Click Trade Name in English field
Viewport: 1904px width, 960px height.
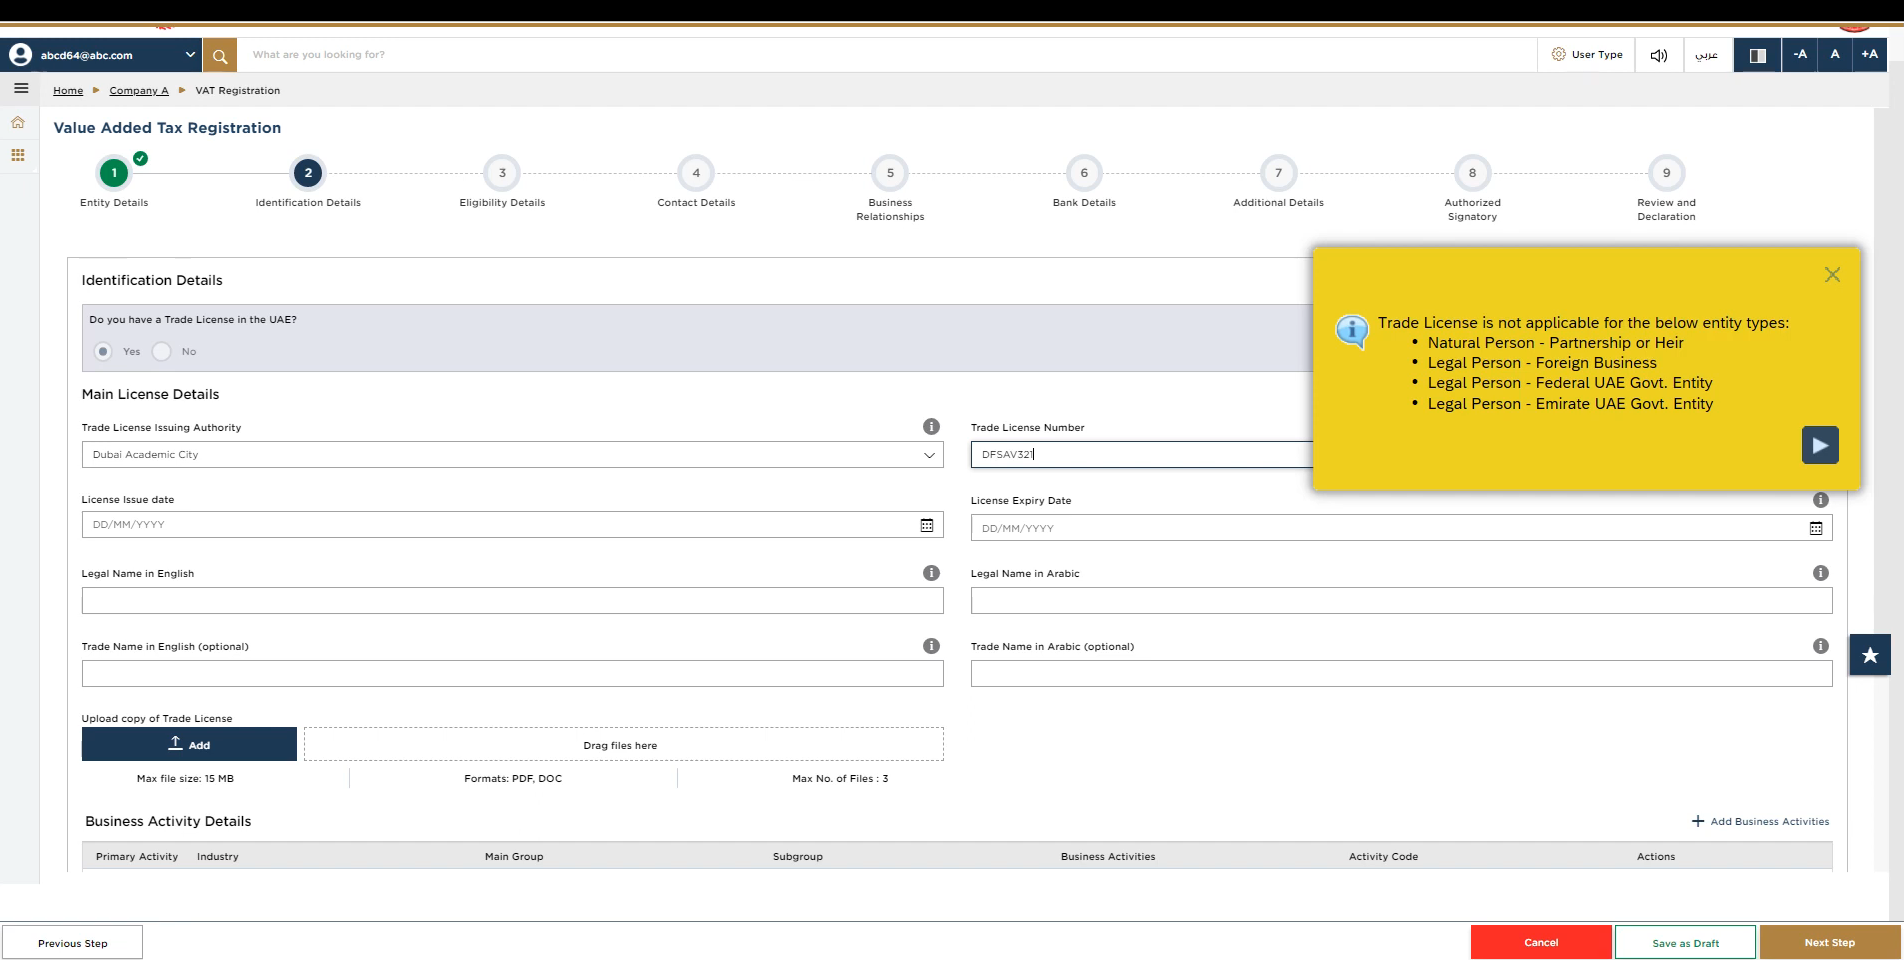(512, 674)
